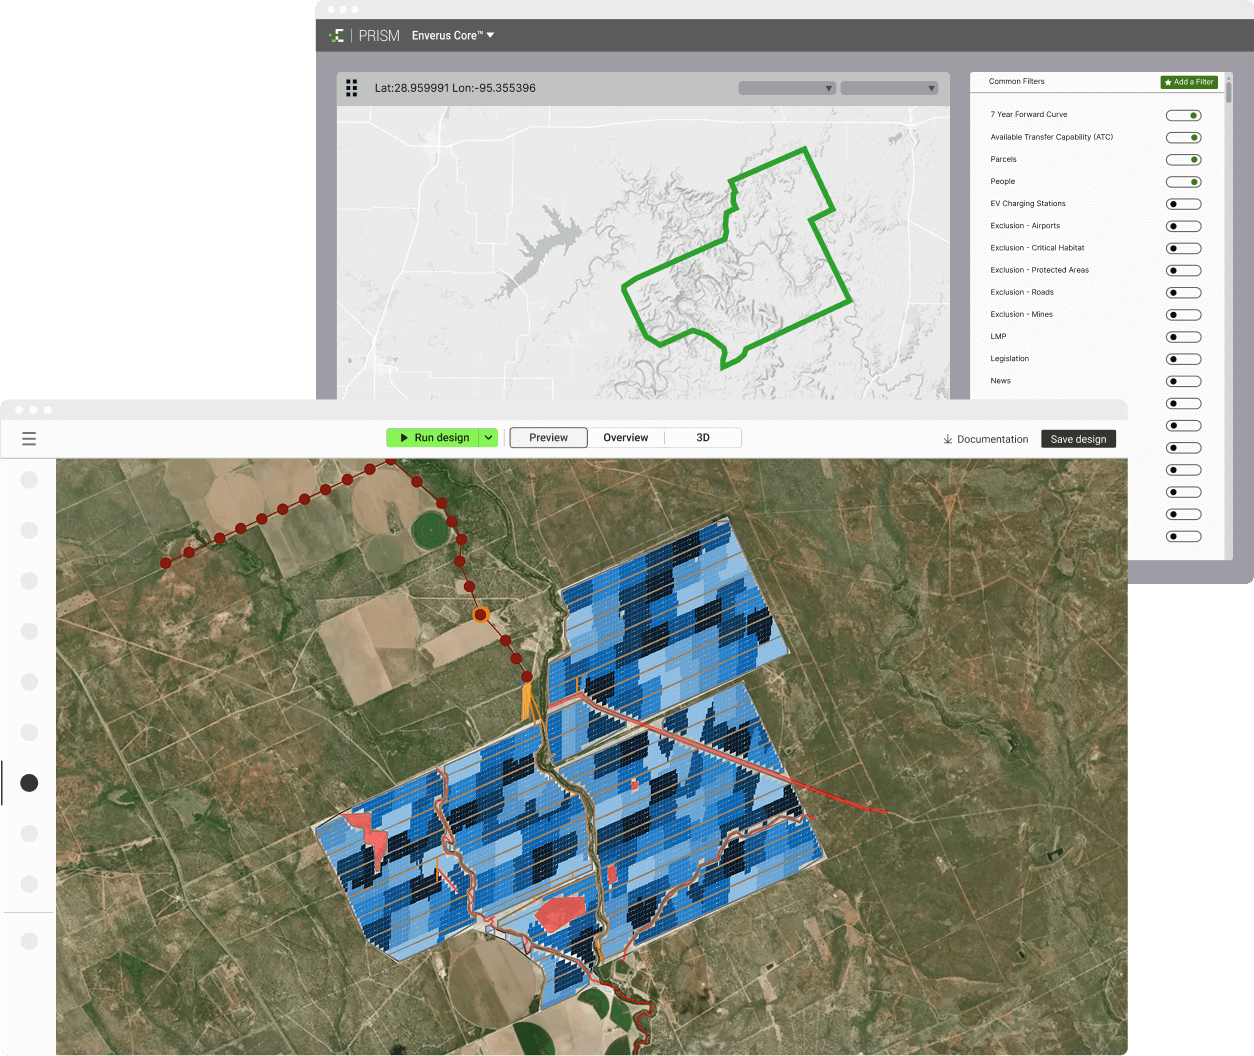Image resolution: width=1254 pixels, height=1056 pixels.
Task: Enable the Exclusion - Airports toggle
Action: [1183, 226]
